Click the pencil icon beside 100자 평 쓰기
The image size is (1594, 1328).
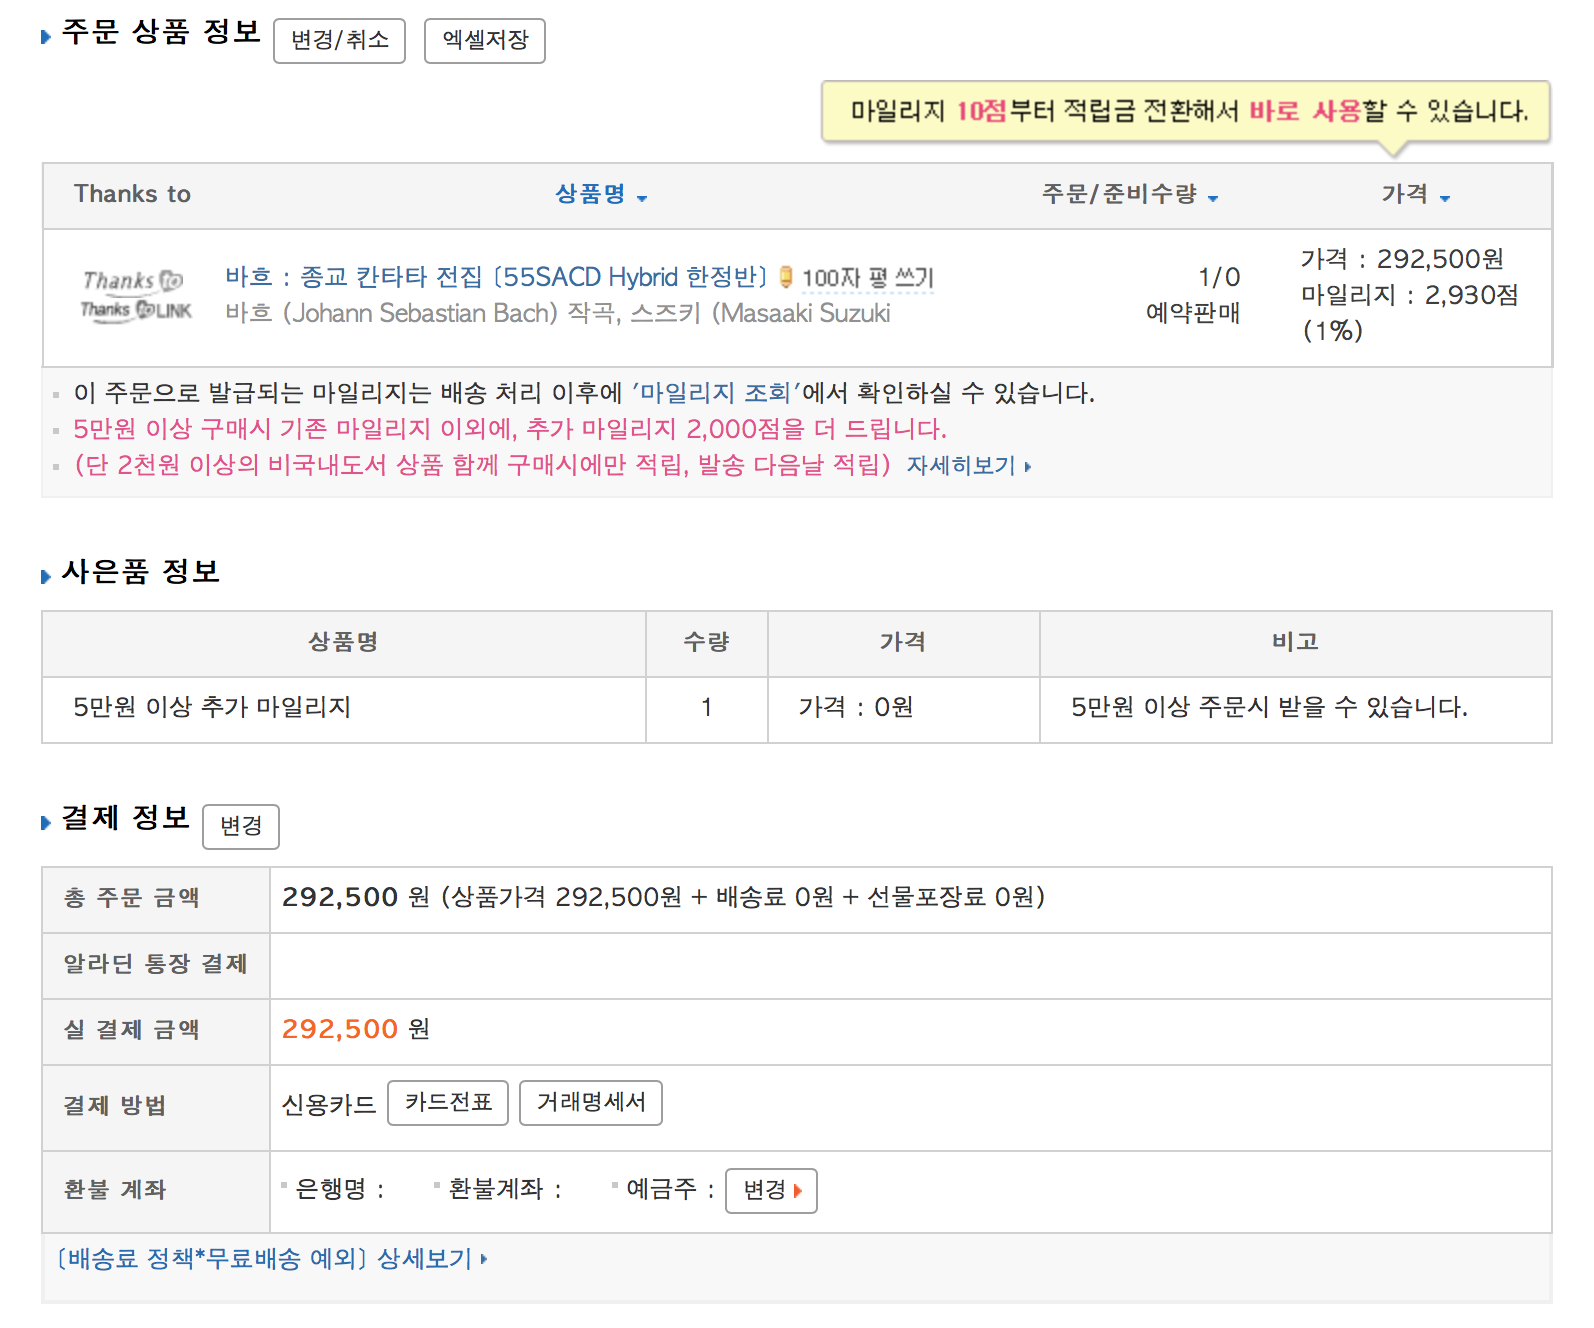[786, 277]
